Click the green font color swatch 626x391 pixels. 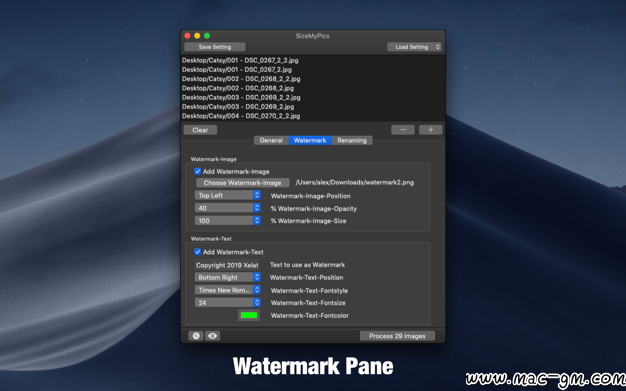point(249,315)
